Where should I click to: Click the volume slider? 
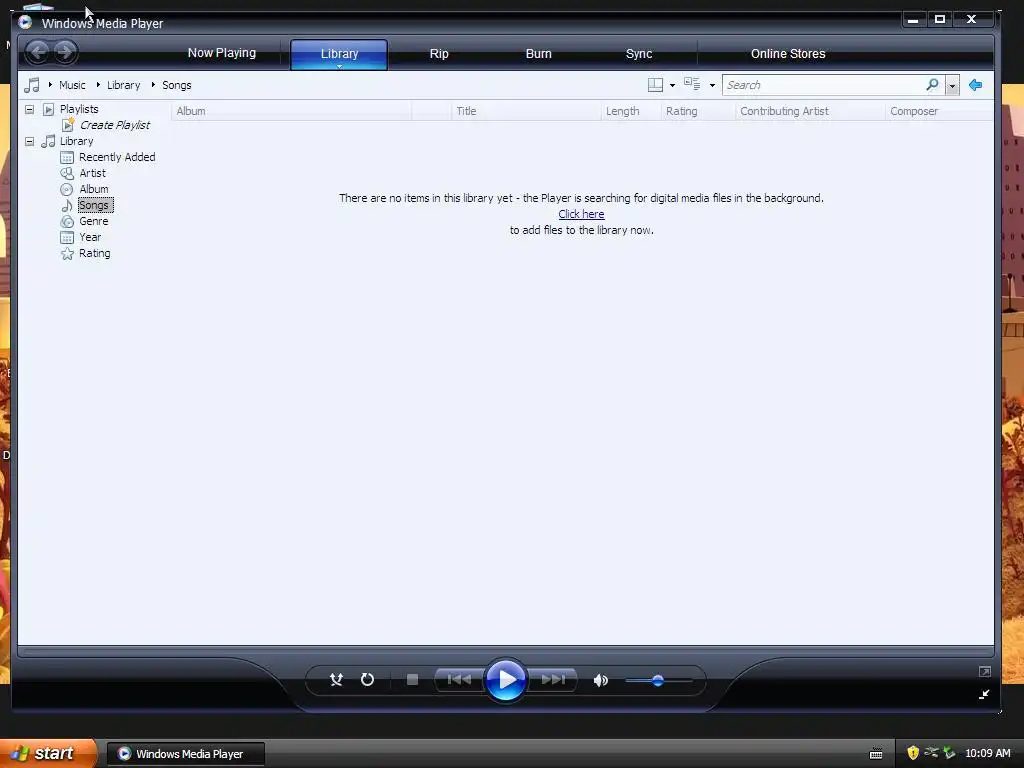[x=658, y=680]
